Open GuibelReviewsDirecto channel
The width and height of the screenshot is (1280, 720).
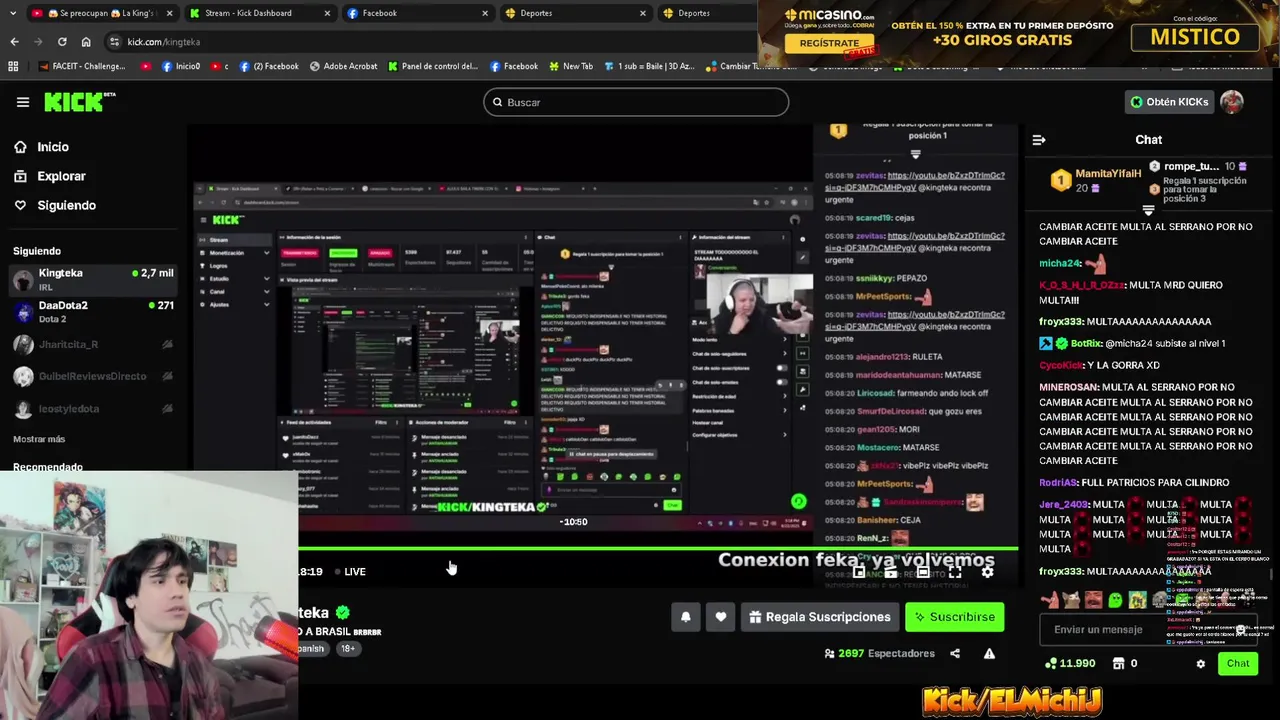pyautogui.click(x=93, y=376)
